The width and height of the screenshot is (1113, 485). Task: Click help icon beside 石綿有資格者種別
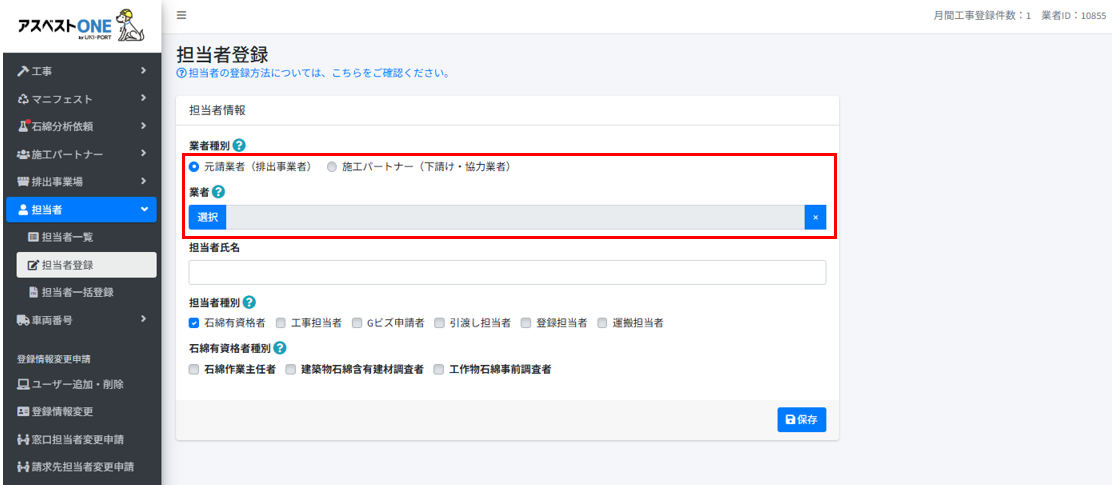coord(280,348)
